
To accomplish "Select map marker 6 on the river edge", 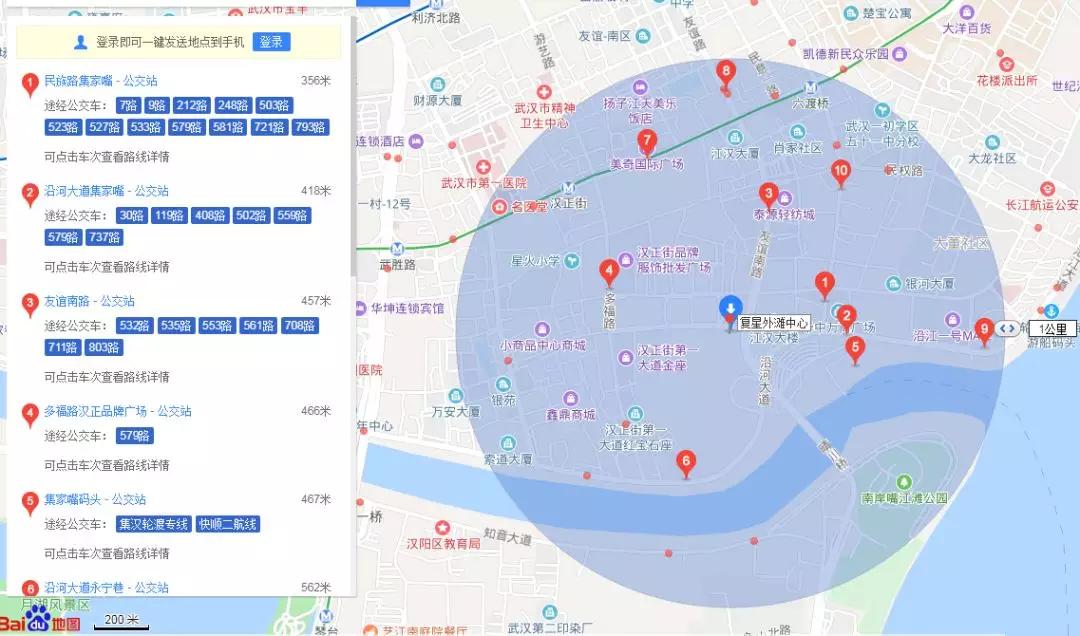I will 685,463.
